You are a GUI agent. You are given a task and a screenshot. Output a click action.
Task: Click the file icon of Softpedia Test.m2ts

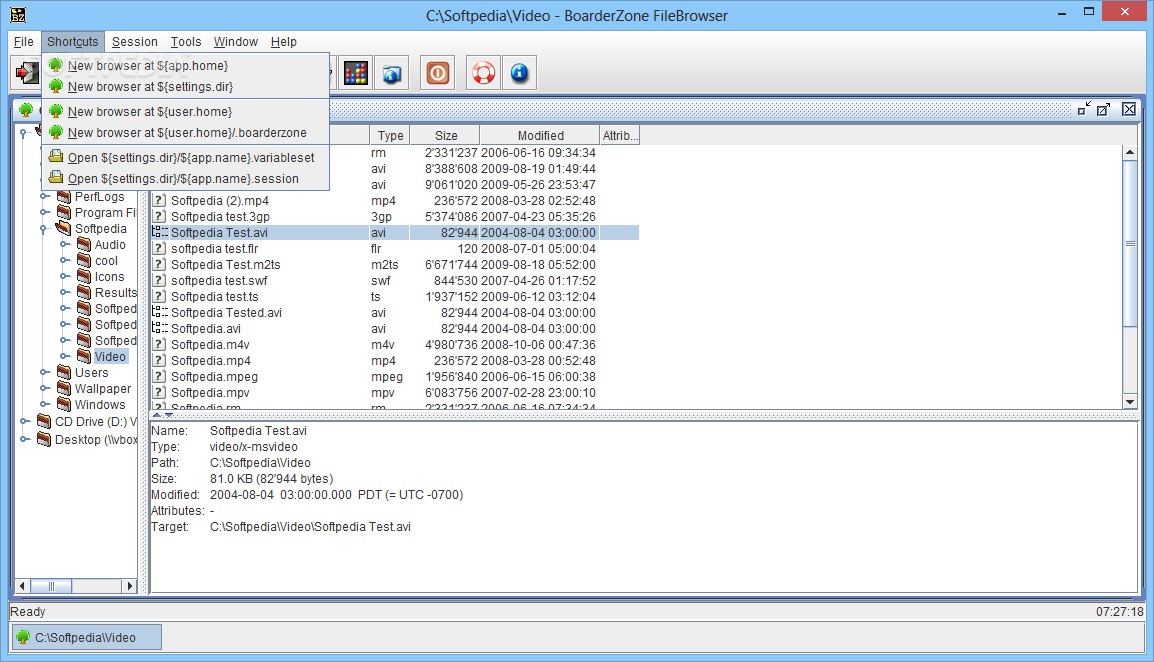[159, 264]
